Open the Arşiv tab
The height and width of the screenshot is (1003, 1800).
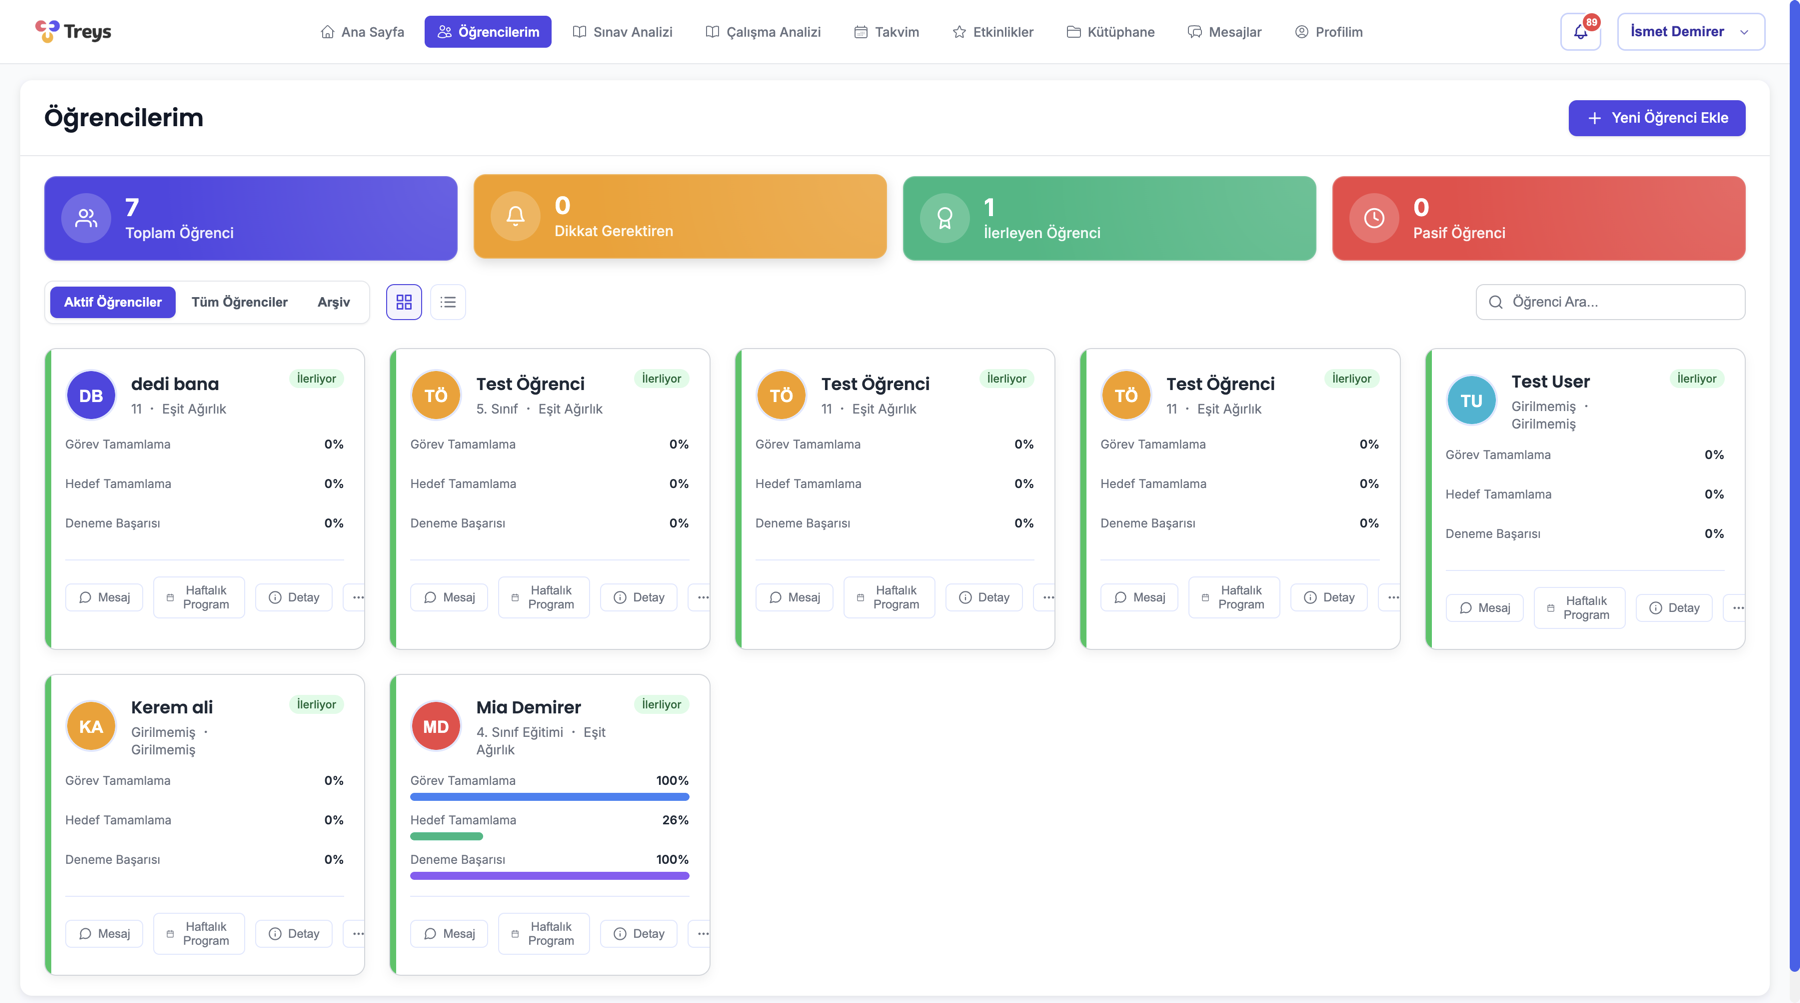(x=334, y=301)
